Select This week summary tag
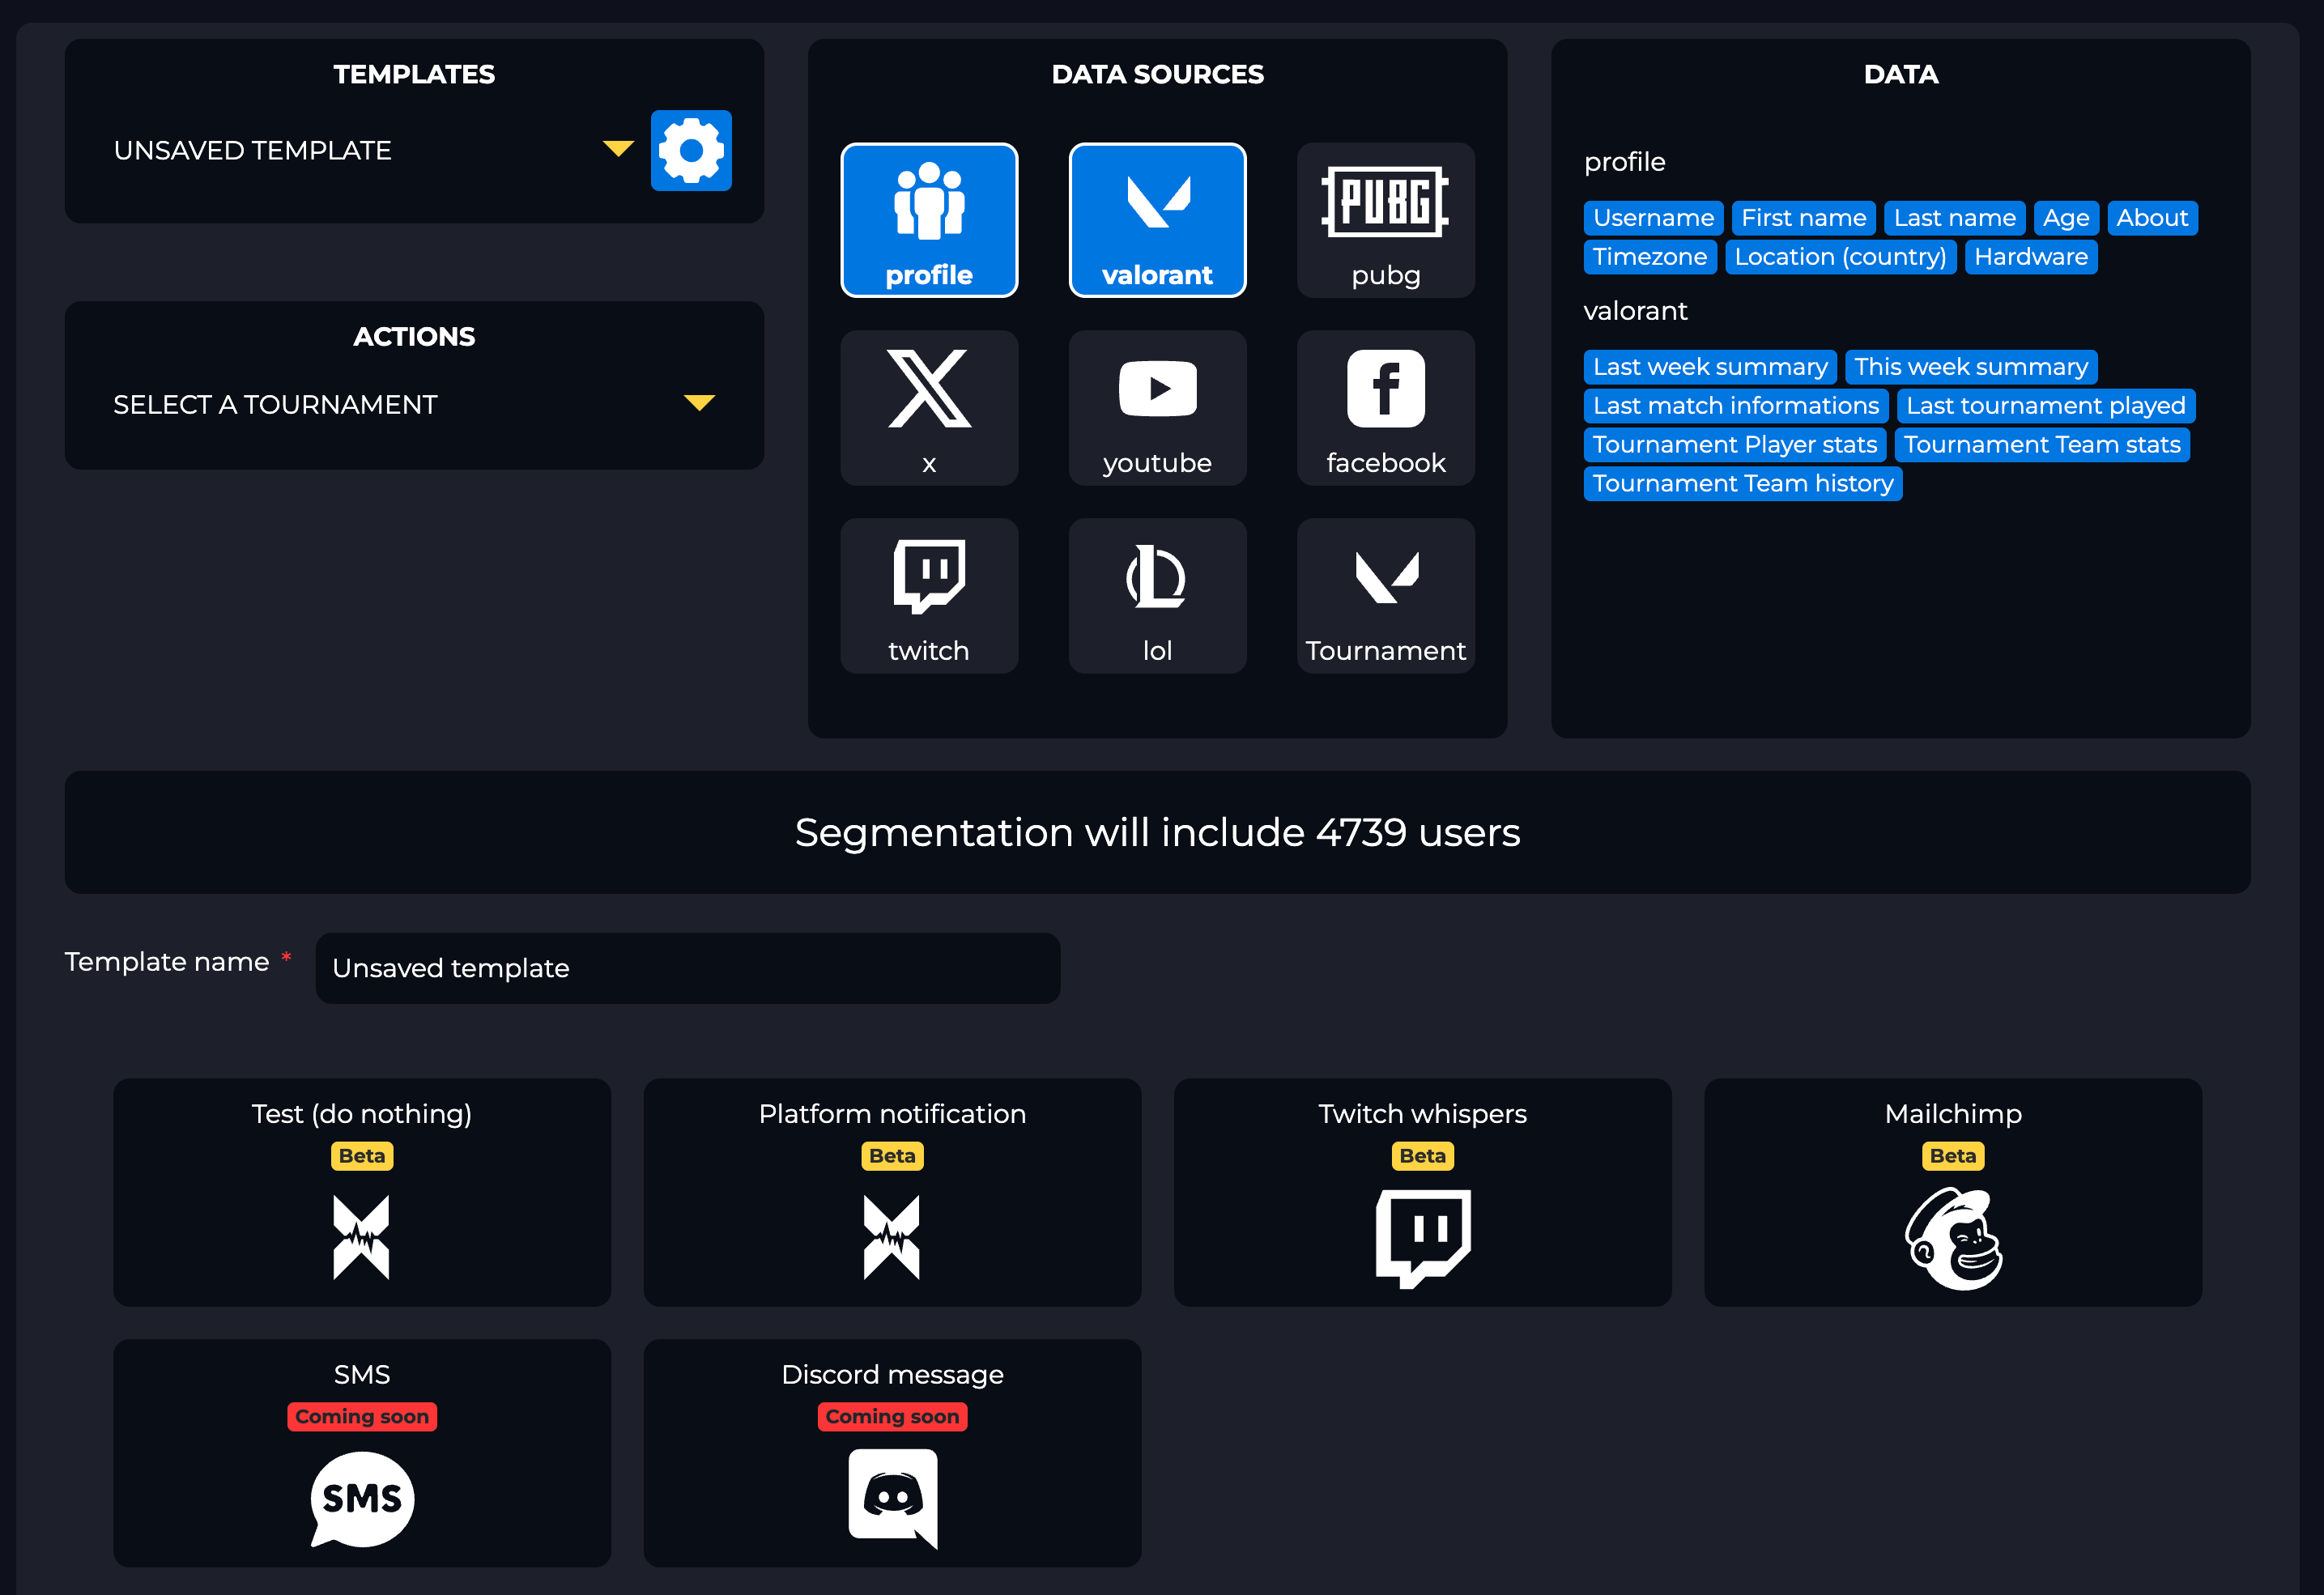 click(1971, 367)
